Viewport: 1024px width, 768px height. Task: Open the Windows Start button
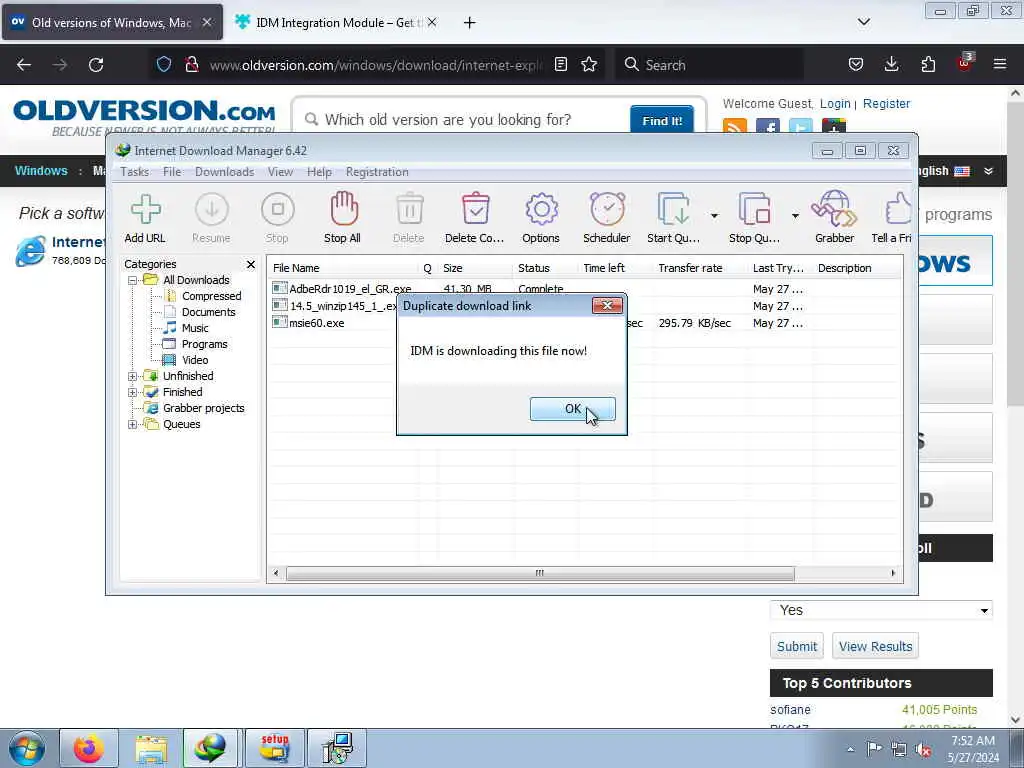pos(27,748)
